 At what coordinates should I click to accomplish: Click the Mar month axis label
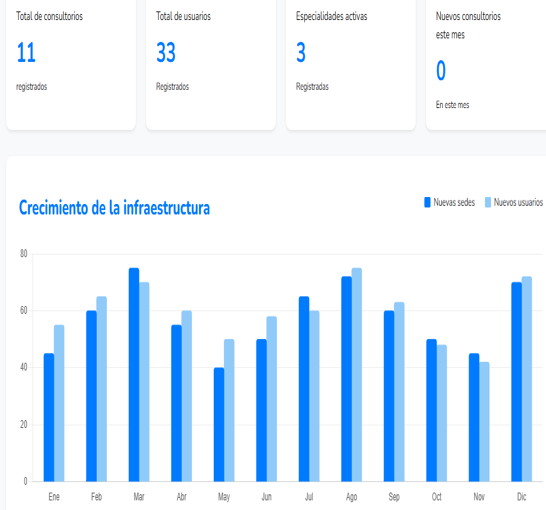pyautogui.click(x=139, y=496)
